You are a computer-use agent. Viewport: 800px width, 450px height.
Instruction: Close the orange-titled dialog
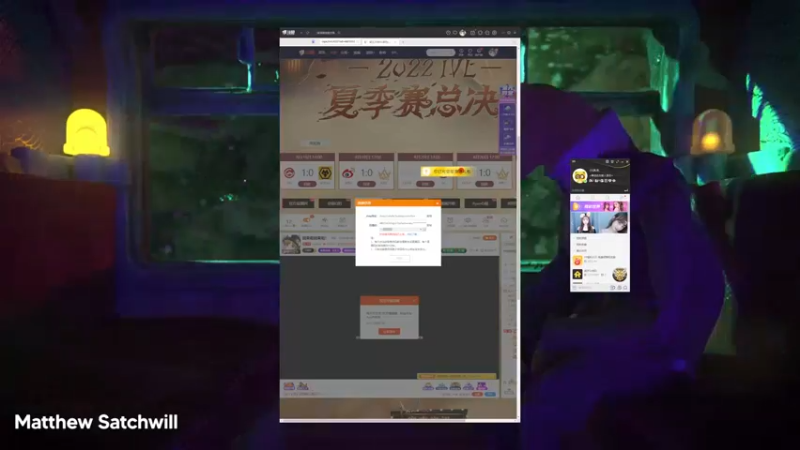tap(437, 203)
